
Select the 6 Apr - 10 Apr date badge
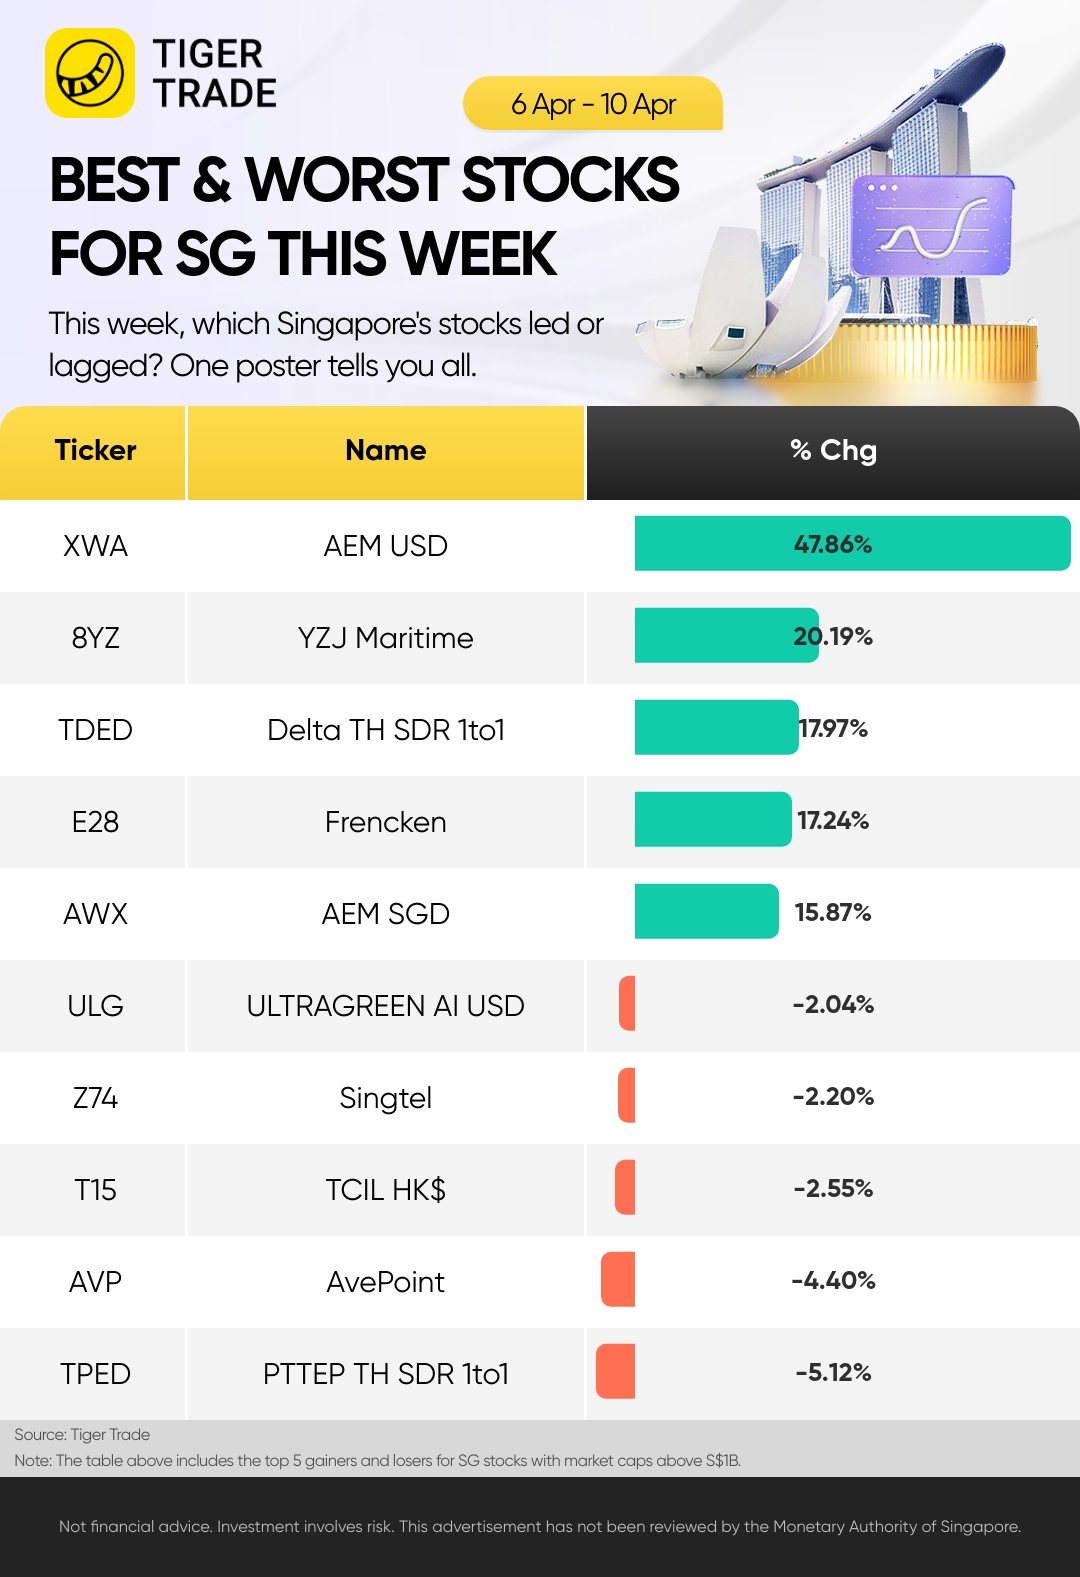[x=593, y=103]
